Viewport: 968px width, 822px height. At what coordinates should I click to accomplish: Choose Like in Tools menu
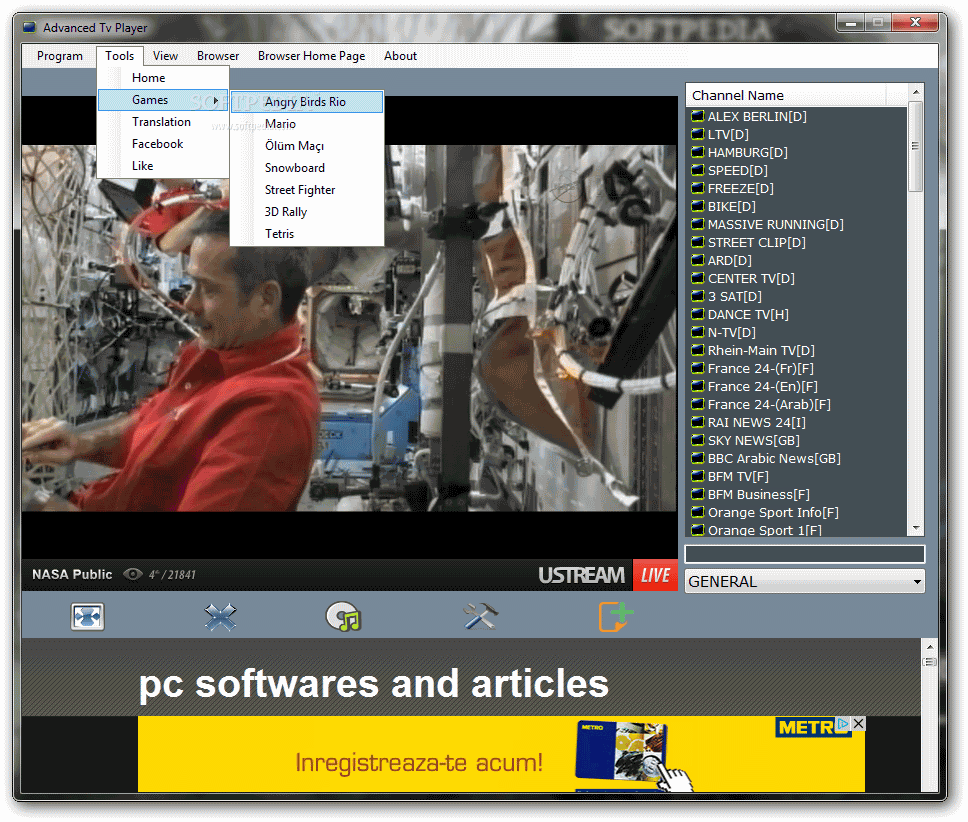[163, 165]
